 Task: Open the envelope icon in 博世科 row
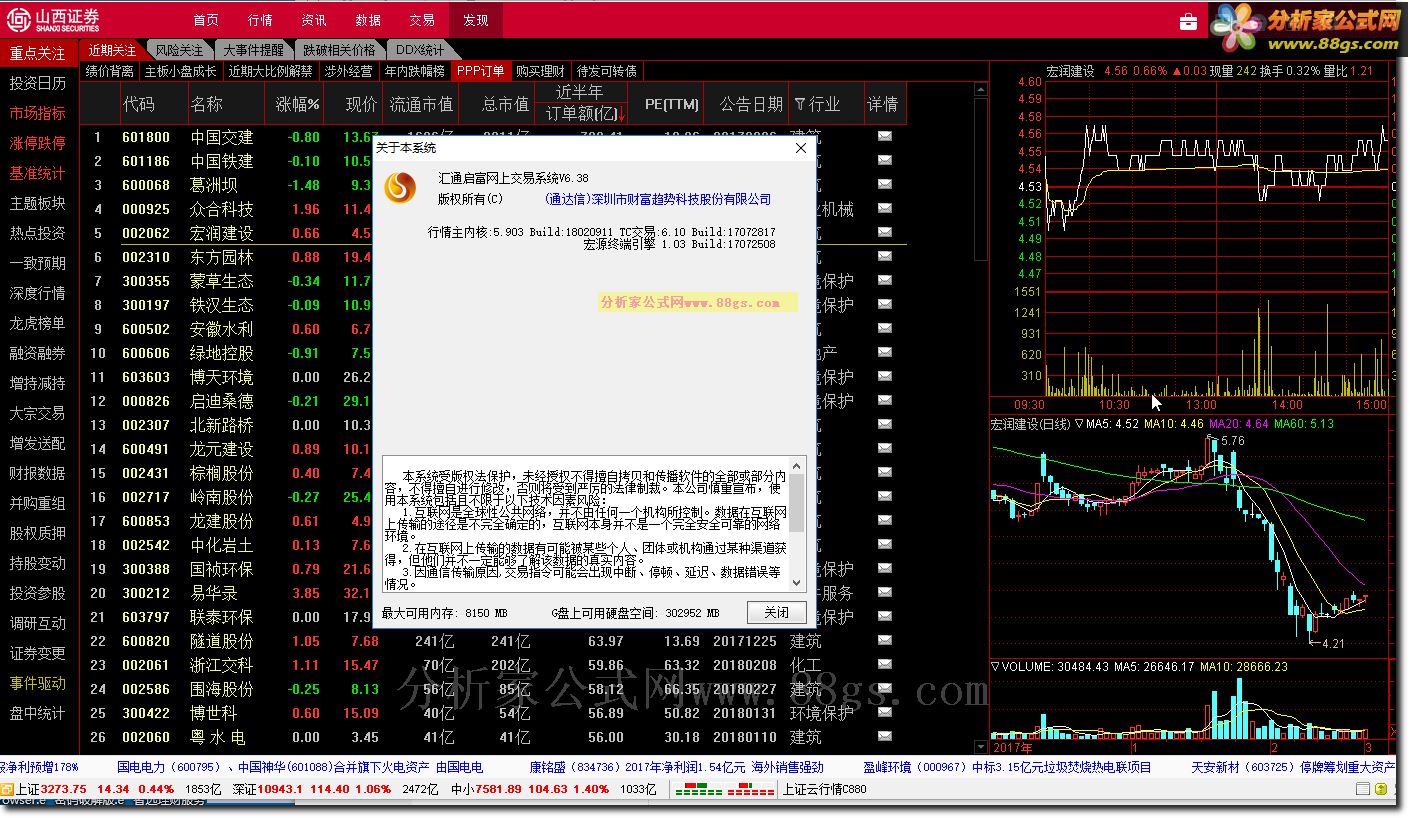pos(884,713)
